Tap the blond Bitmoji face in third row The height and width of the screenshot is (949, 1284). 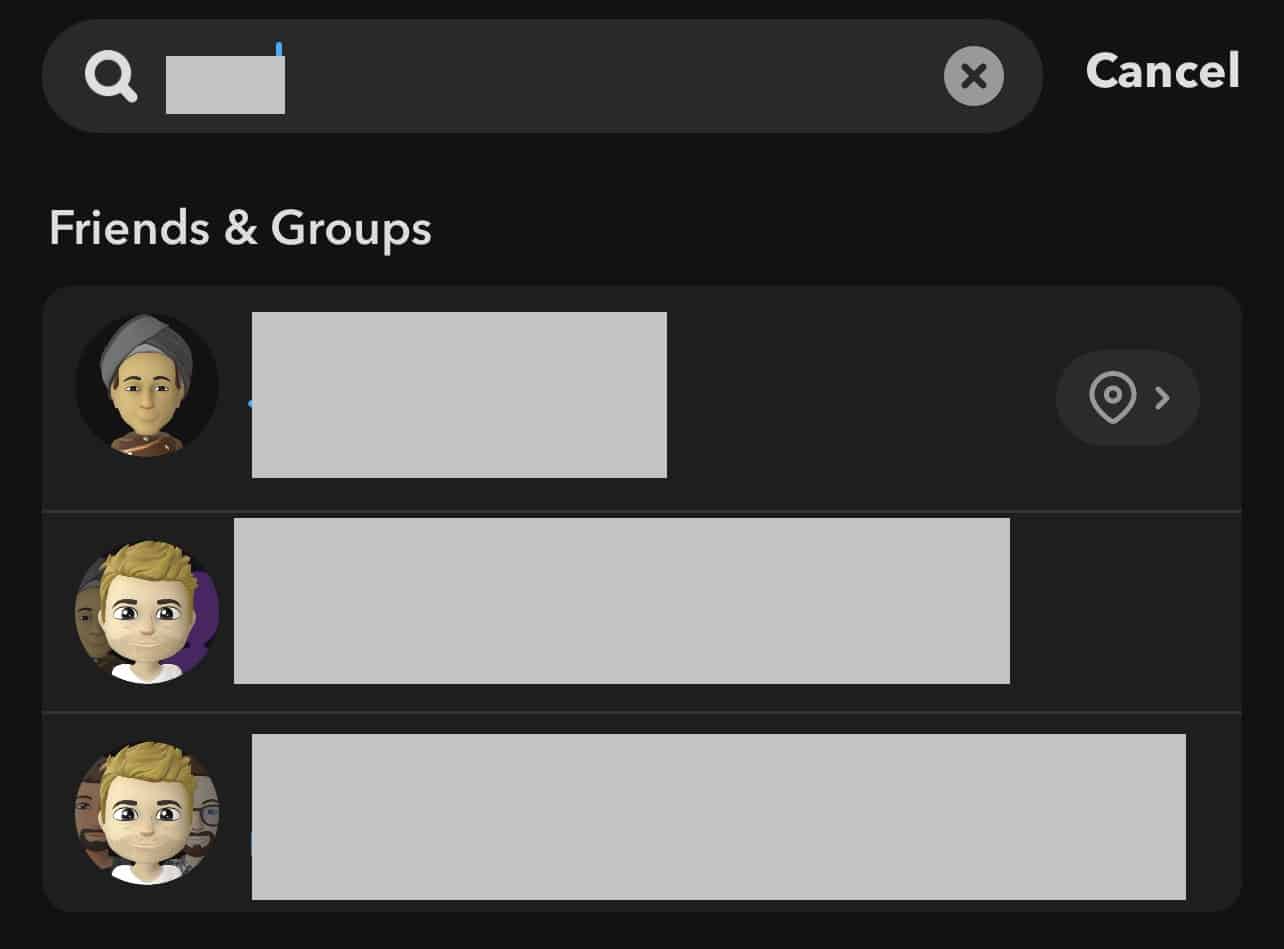point(148,813)
